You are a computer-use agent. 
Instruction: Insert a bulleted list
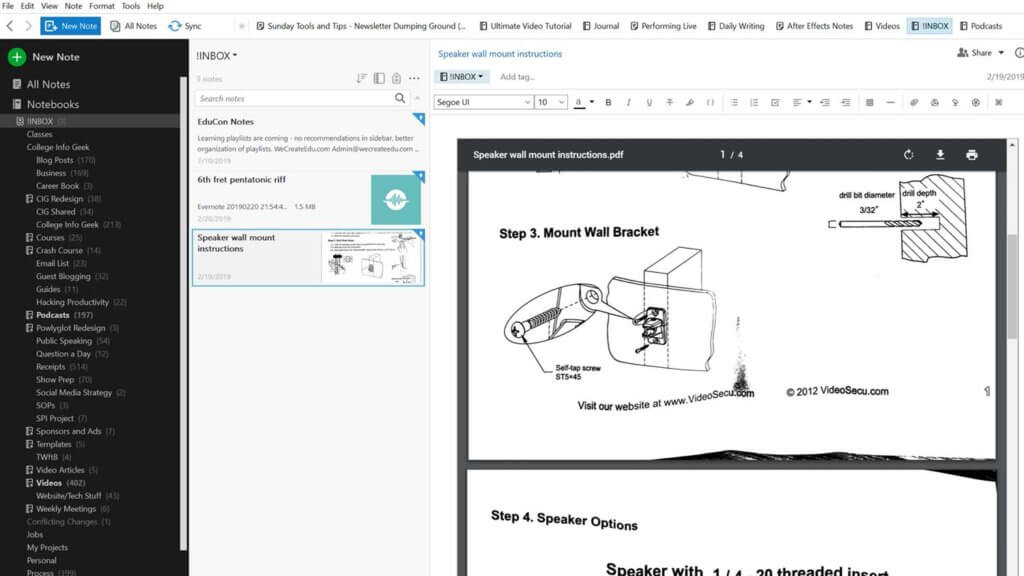tap(734, 103)
